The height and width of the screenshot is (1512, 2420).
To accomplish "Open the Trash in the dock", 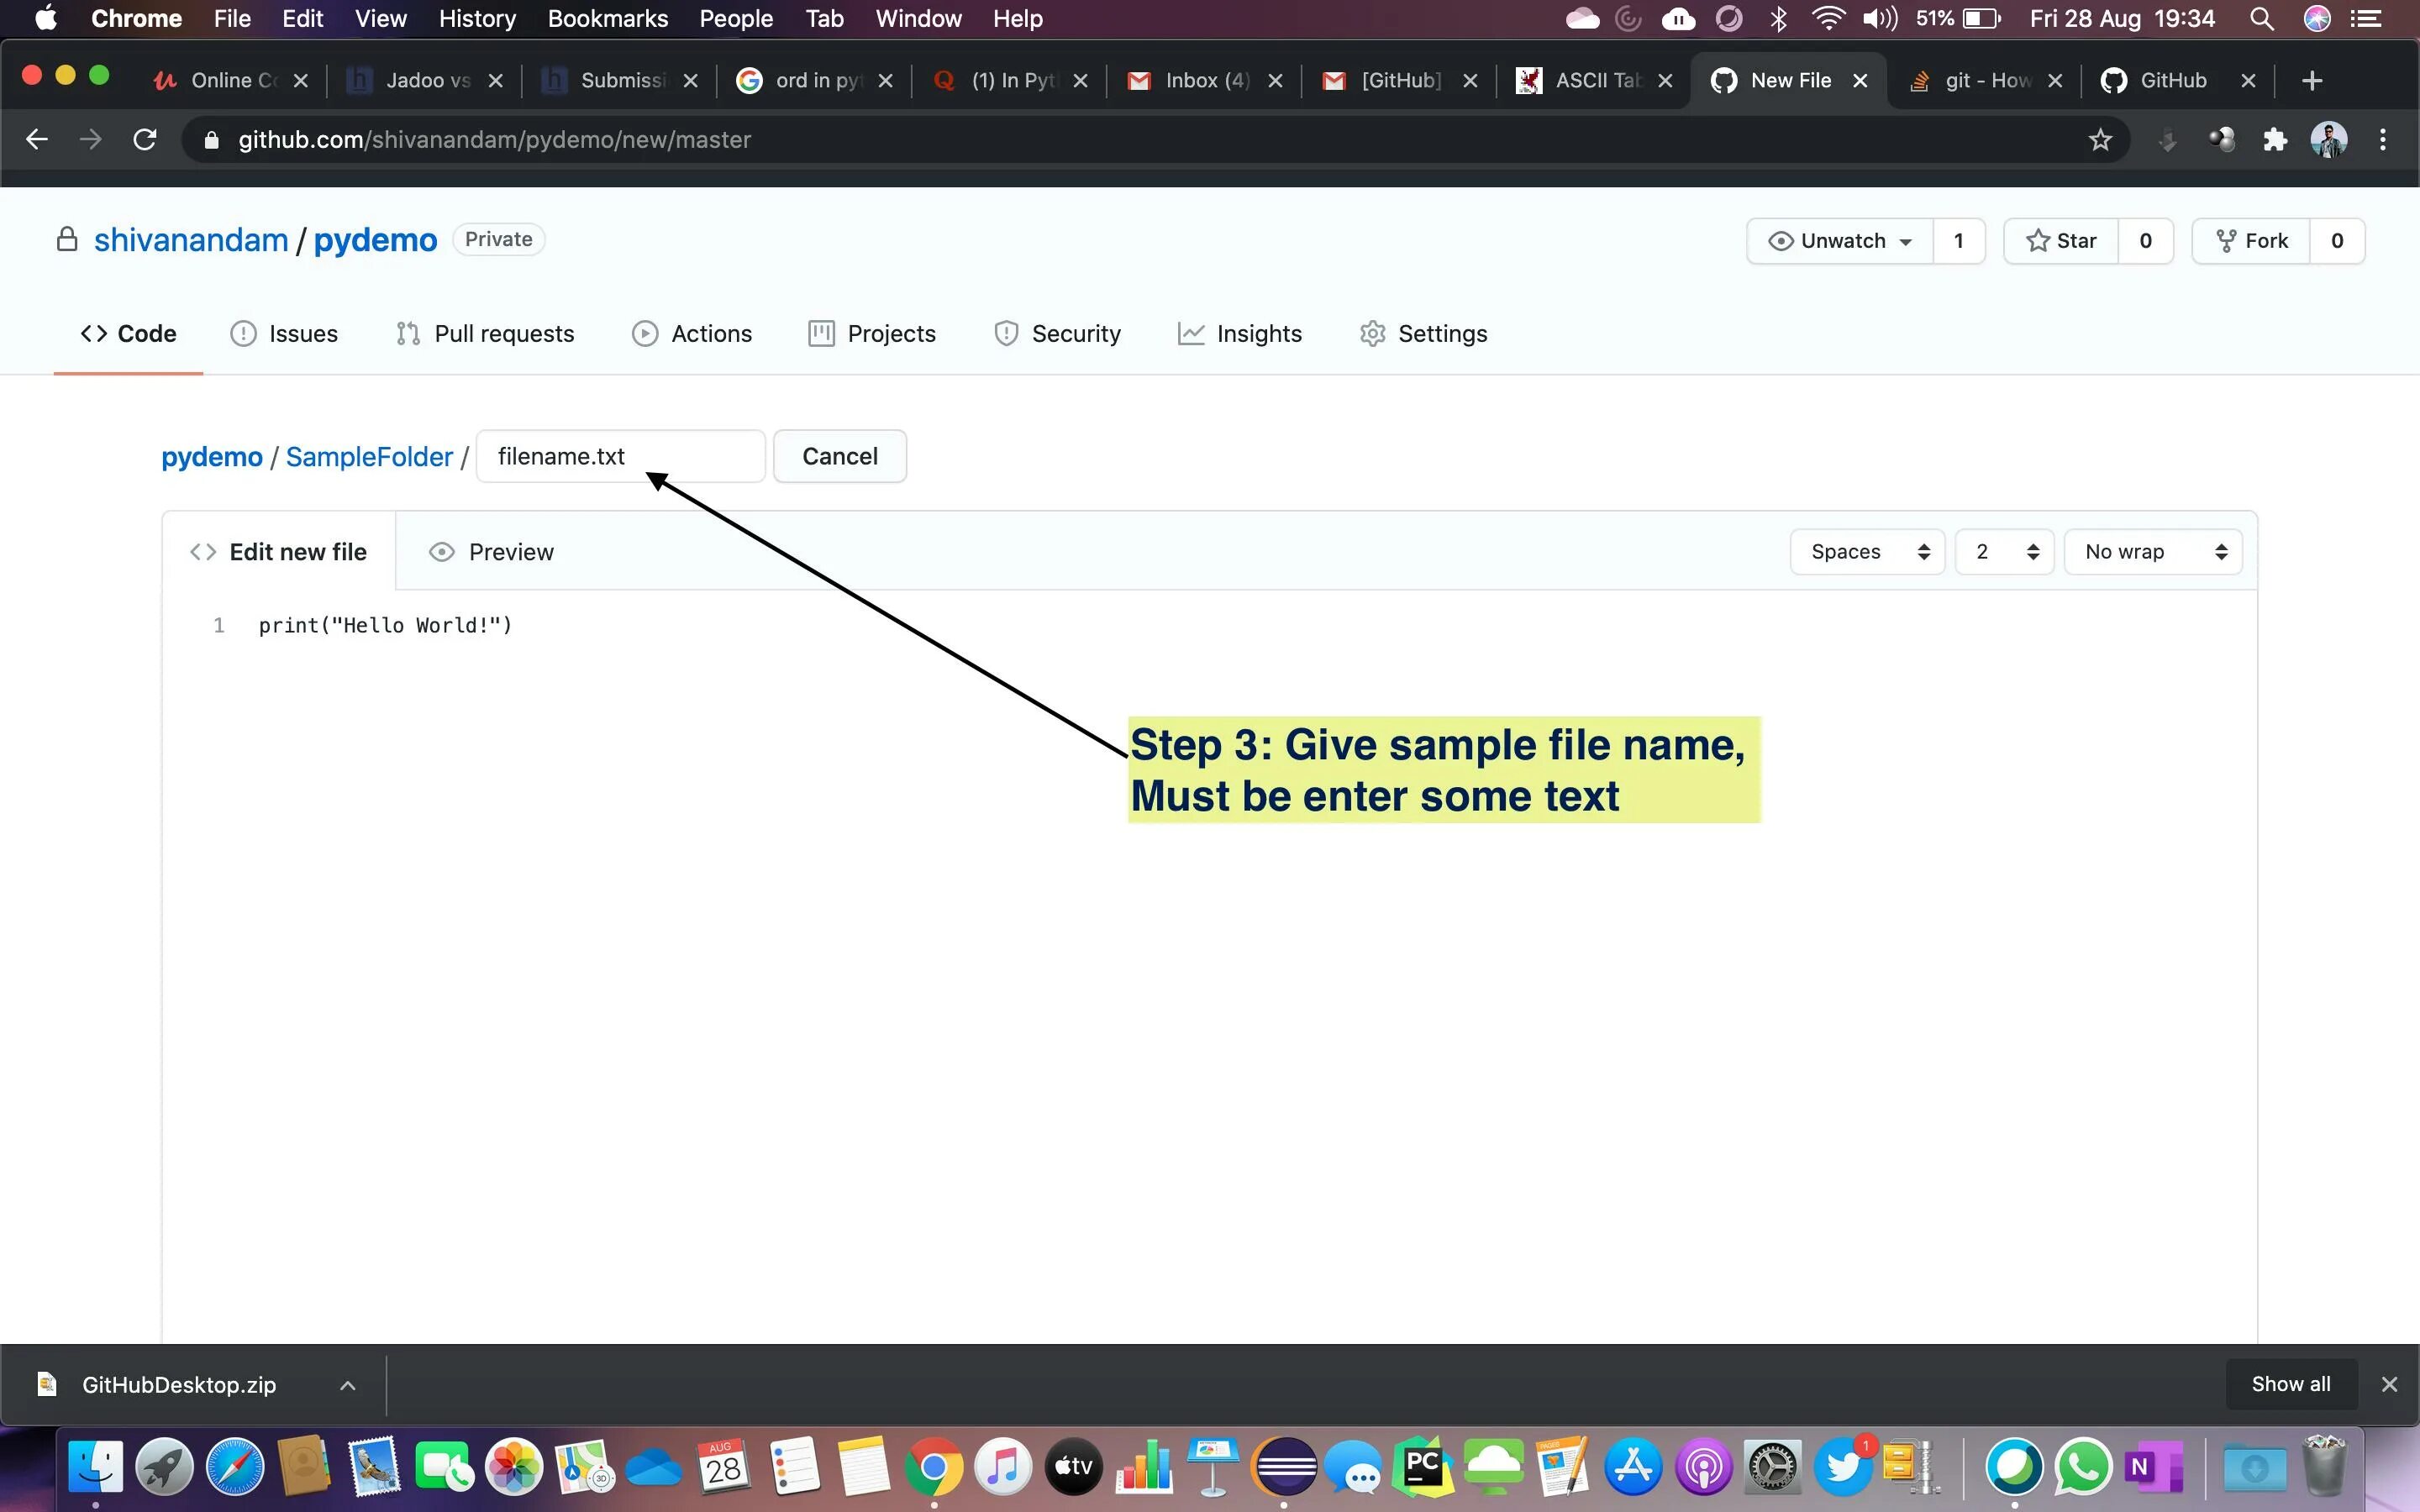I will click(x=2324, y=1467).
